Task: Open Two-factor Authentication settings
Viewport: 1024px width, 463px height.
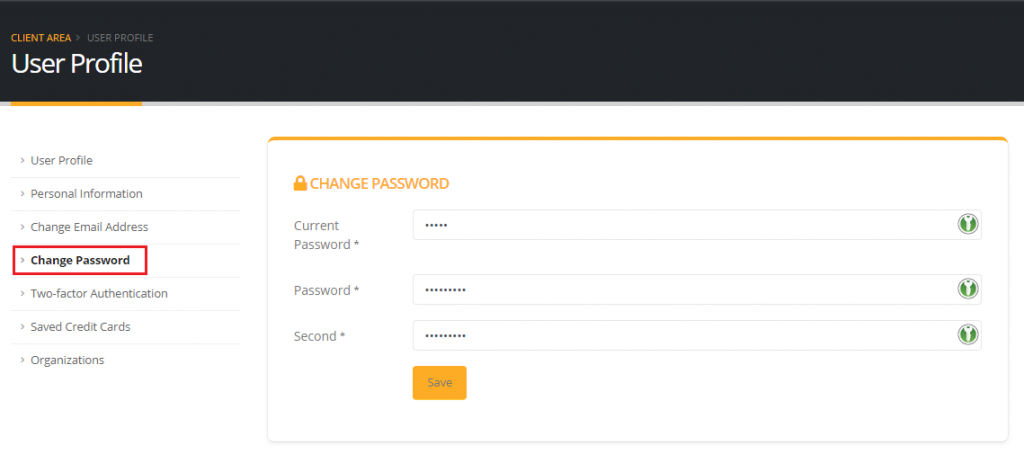Action: (99, 293)
